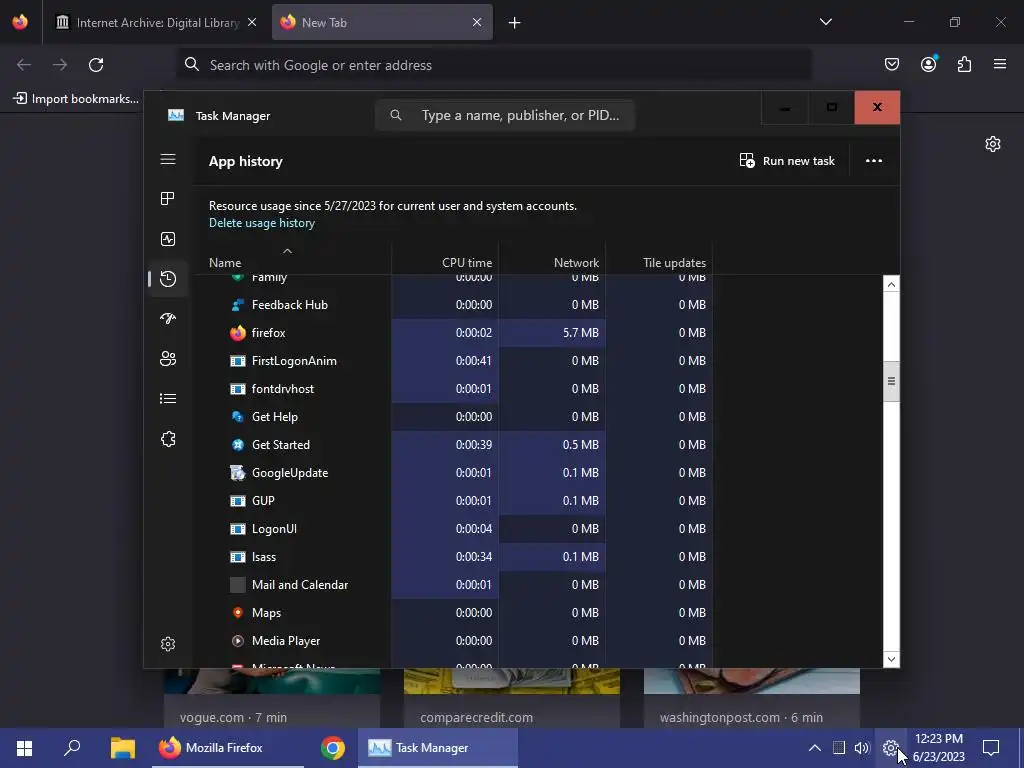Image resolution: width=1024 pixels, height=768 pixels.
Task: Click FirstLogonAnim CPU time 0:00:41
Action: (x=473, y=360)
